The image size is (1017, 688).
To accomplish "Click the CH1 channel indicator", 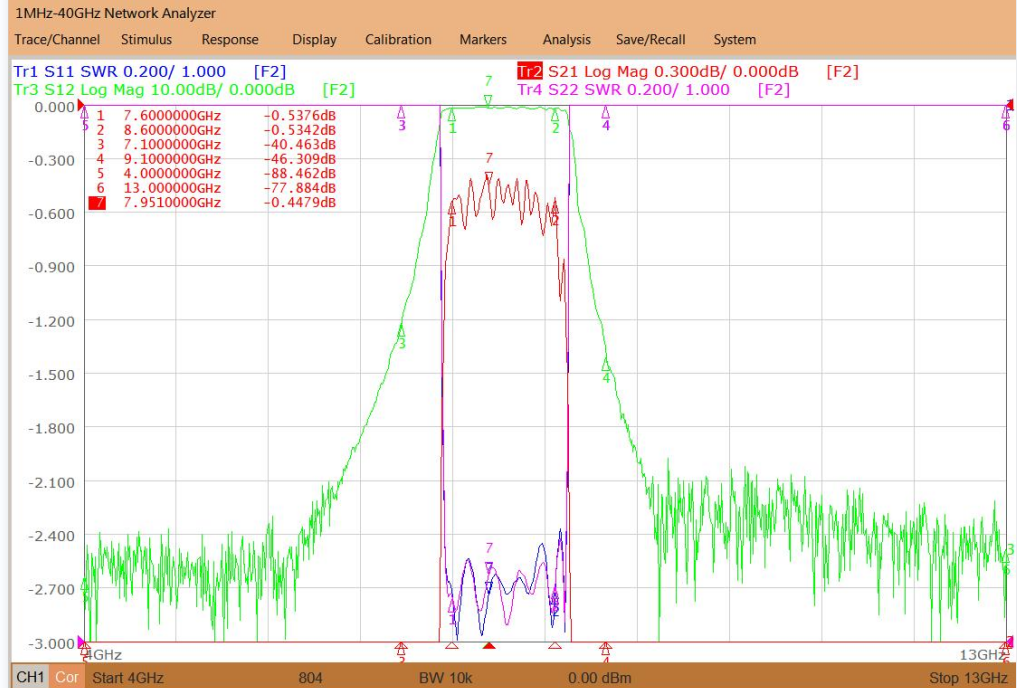I will (30, 678).
